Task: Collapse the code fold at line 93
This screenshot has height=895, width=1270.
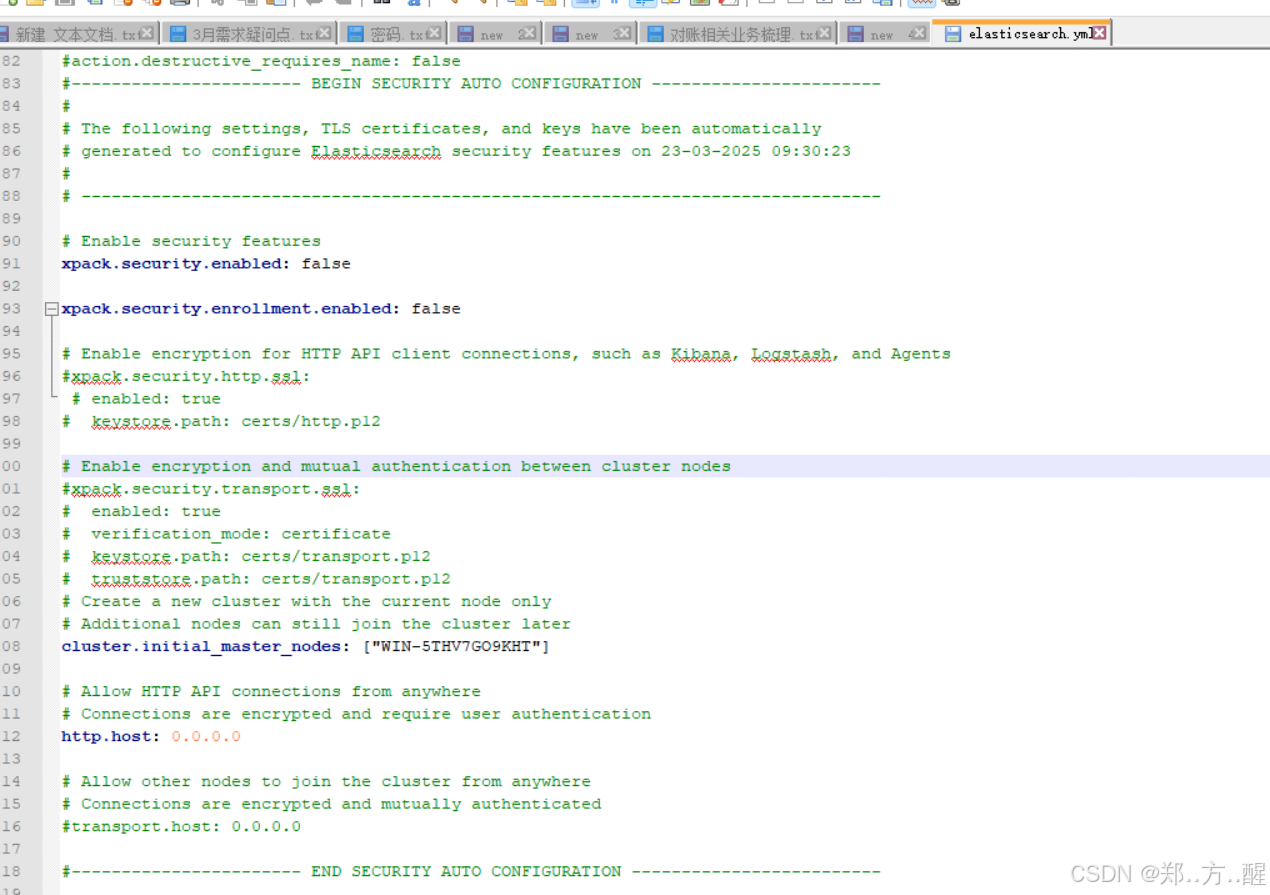Action: coord(51,308)
